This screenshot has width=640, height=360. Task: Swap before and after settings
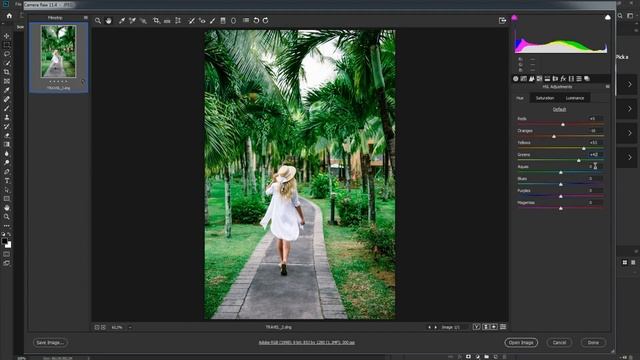tap(486, 327)
